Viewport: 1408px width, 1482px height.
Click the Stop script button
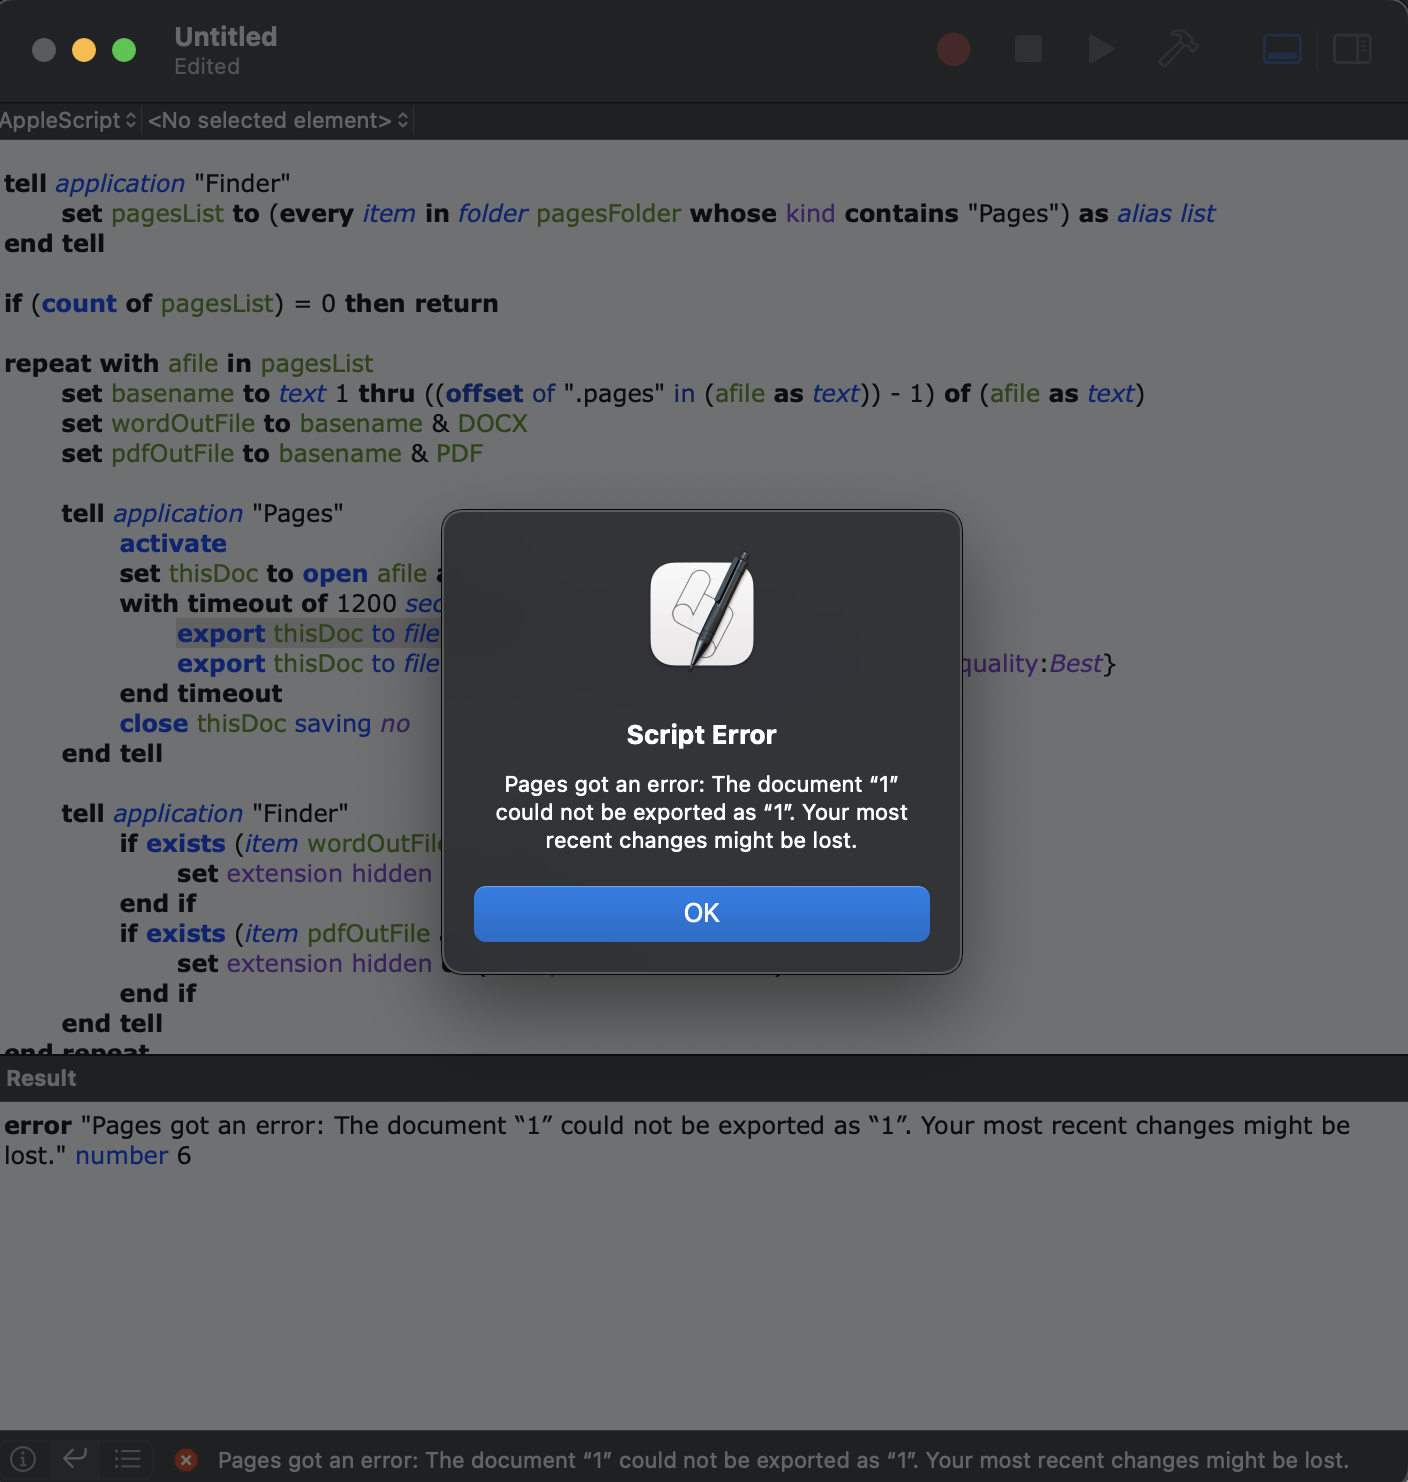pyautogui.click(x=1028, y=49)
